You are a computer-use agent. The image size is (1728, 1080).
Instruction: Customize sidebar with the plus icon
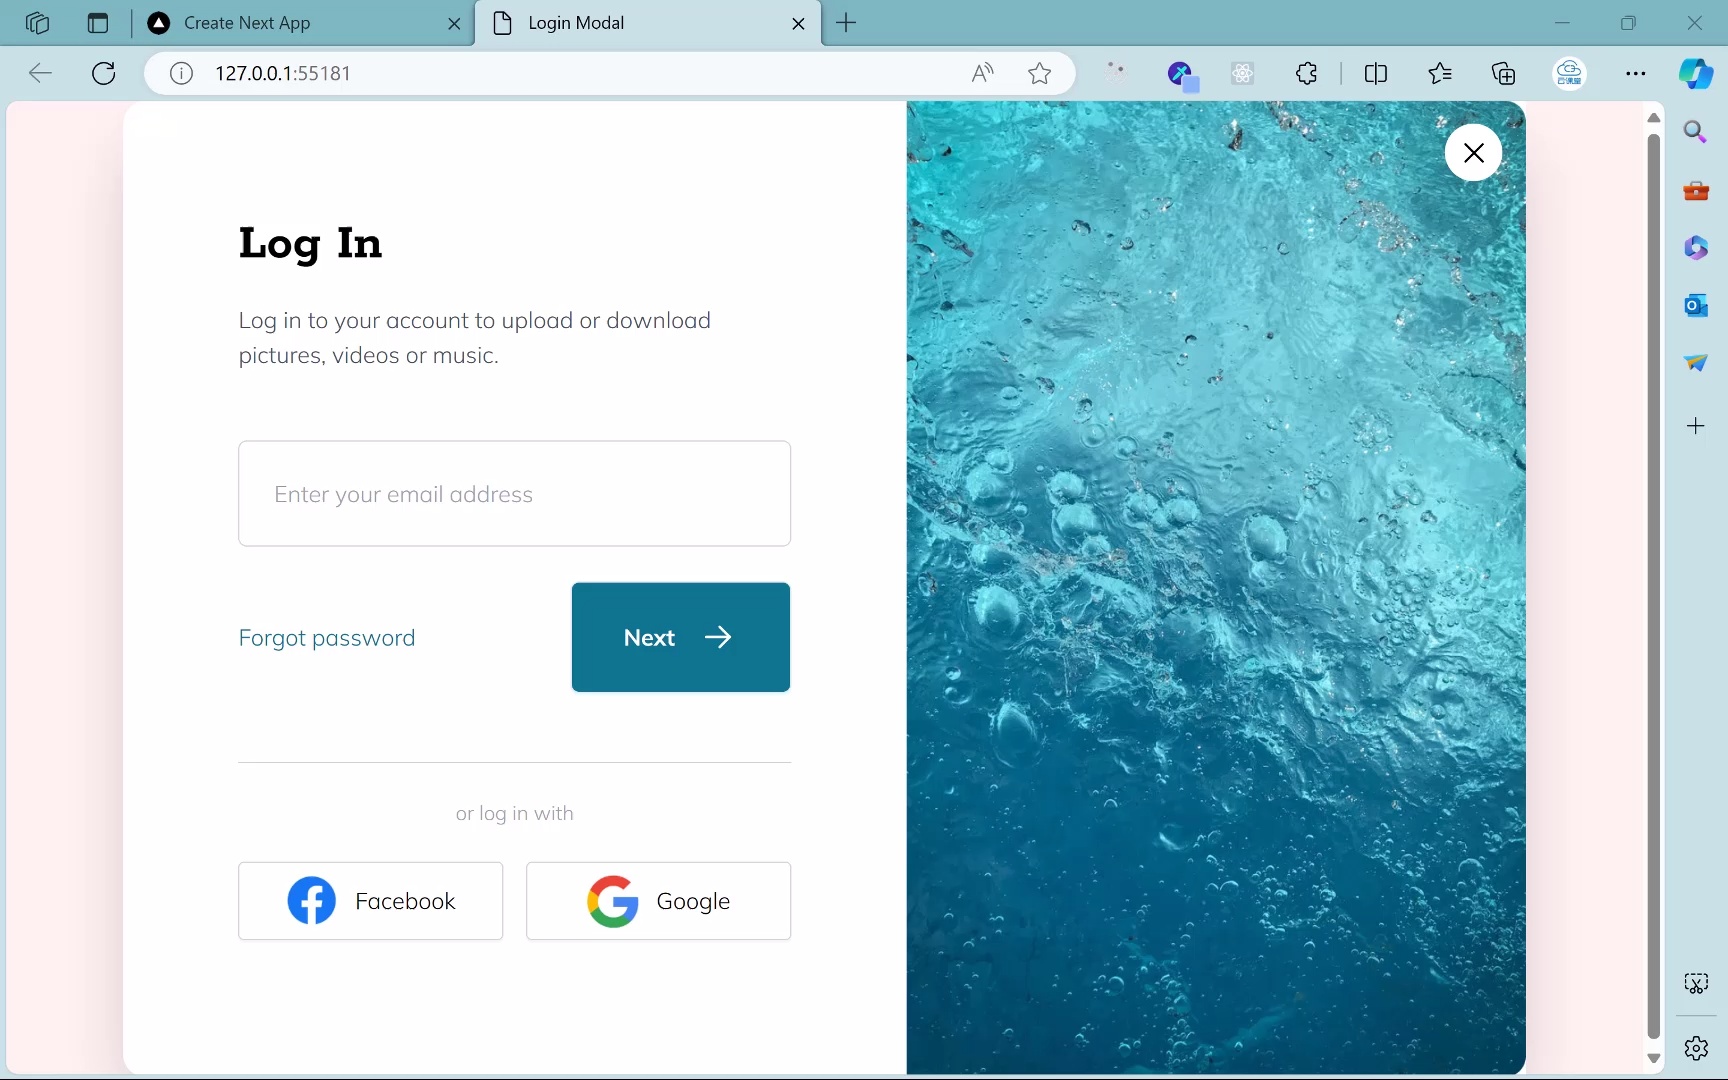(1697, 425)
